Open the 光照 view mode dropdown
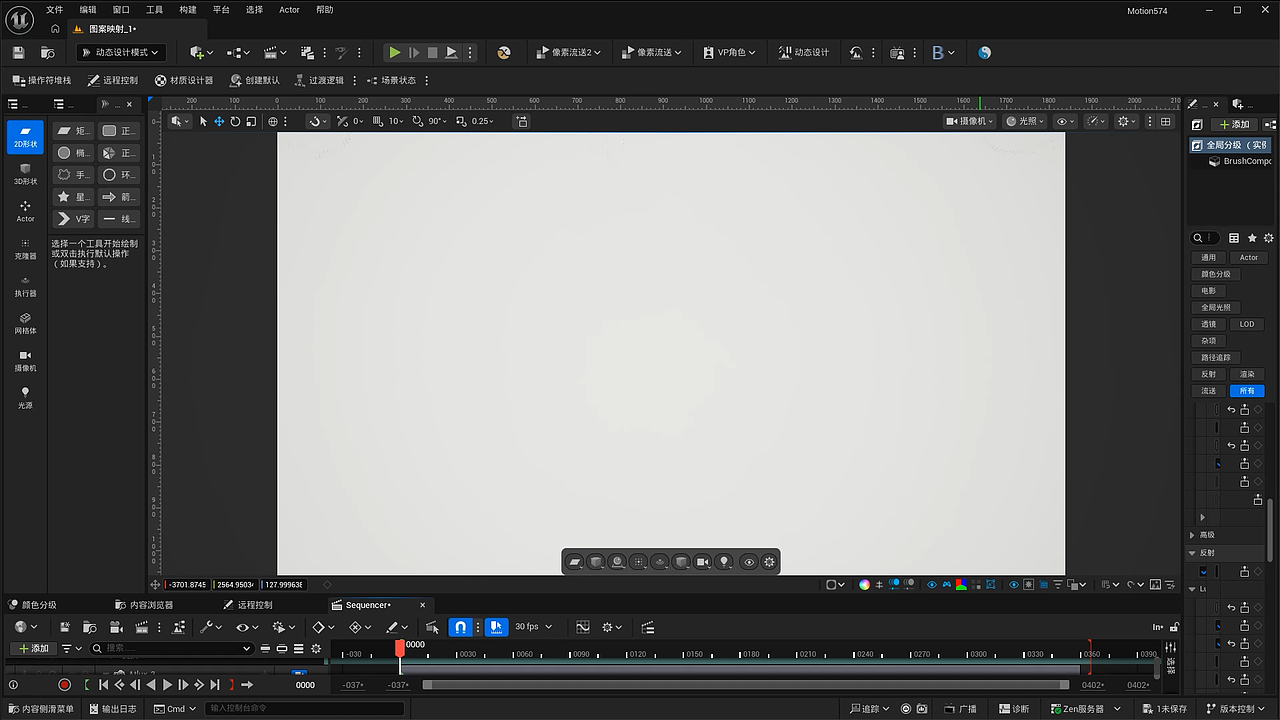 click(1025, 121)
